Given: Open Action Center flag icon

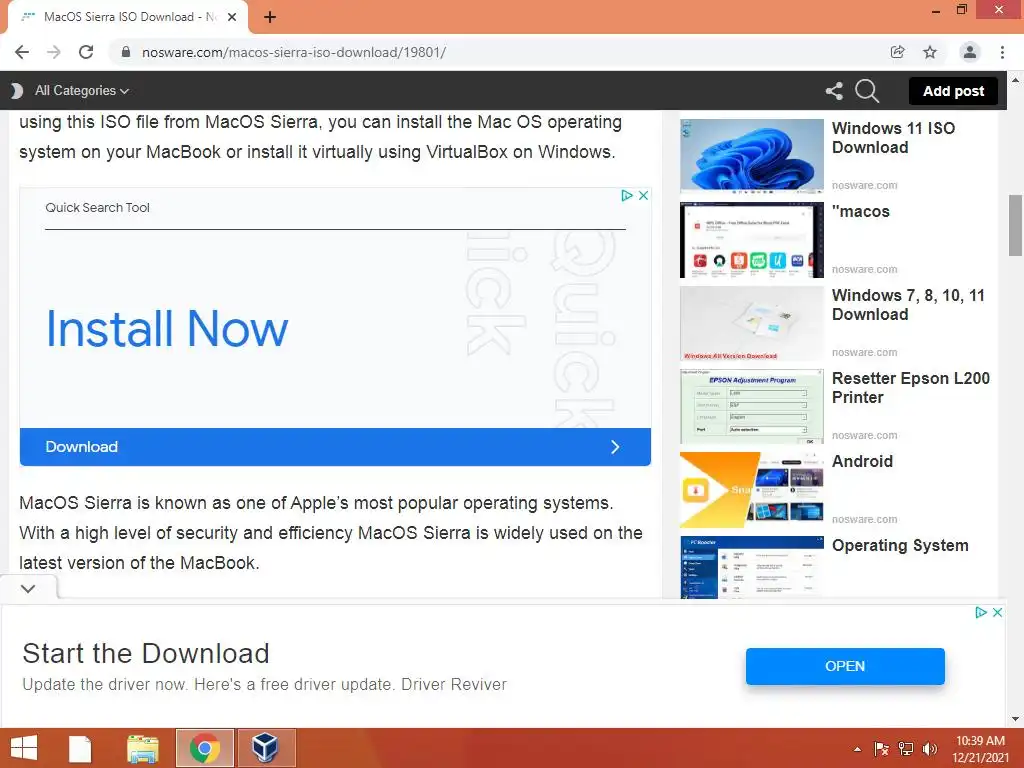Looking at the screenshot, I should (x=881, y=749).
